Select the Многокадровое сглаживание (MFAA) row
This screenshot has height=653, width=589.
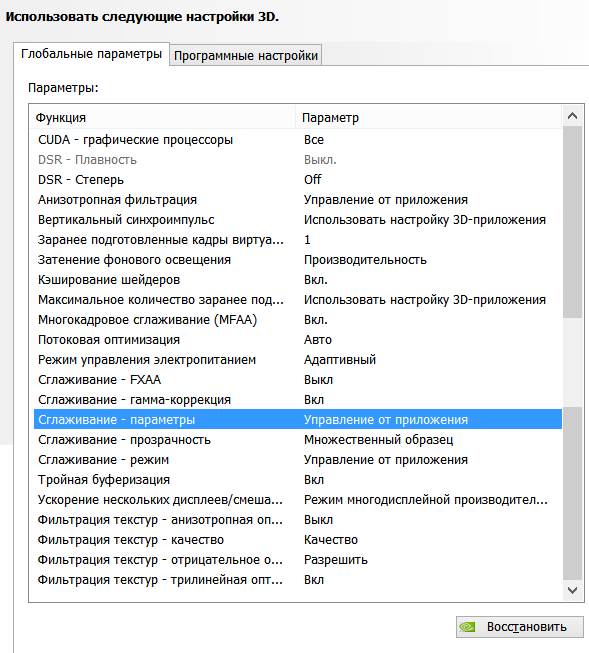(298, 319)
